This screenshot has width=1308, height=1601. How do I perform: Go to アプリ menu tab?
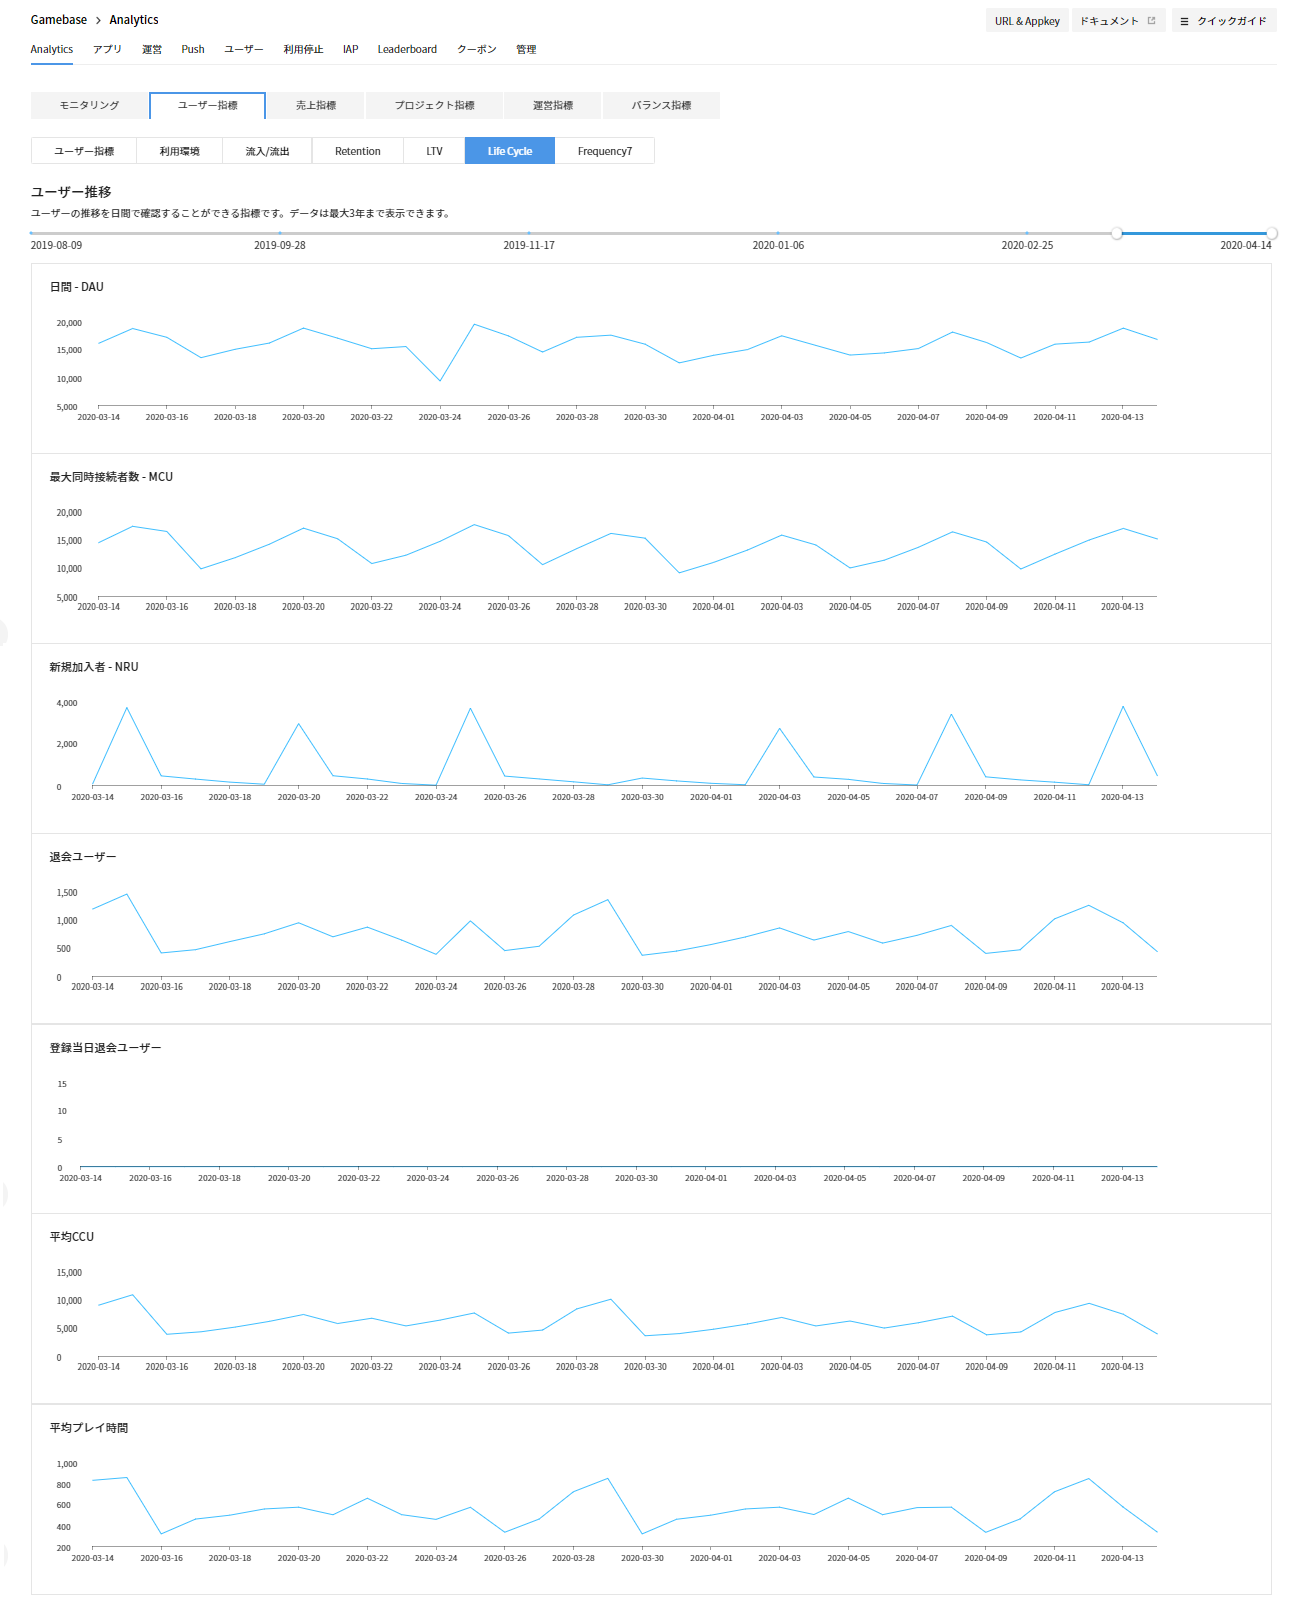[x=107, y=49]
